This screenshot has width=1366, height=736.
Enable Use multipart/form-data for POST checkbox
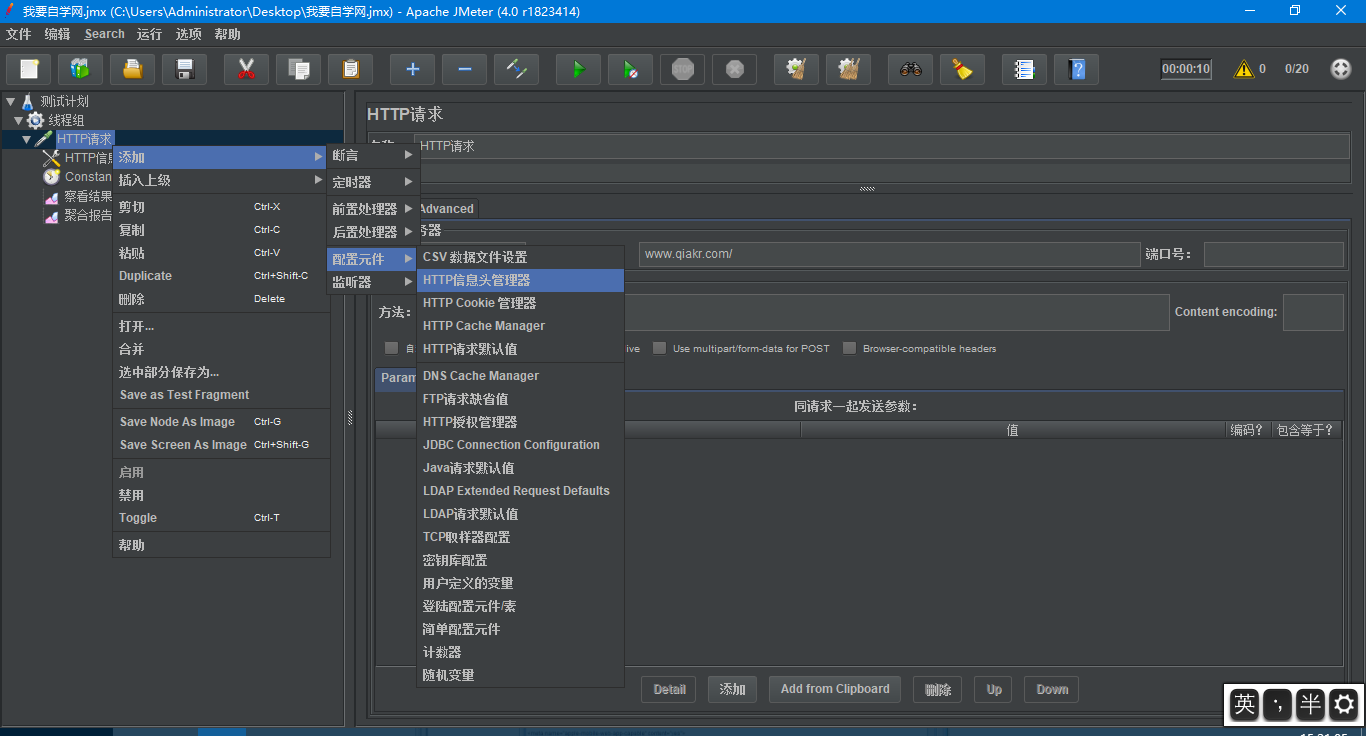click(x=660, y=348)
